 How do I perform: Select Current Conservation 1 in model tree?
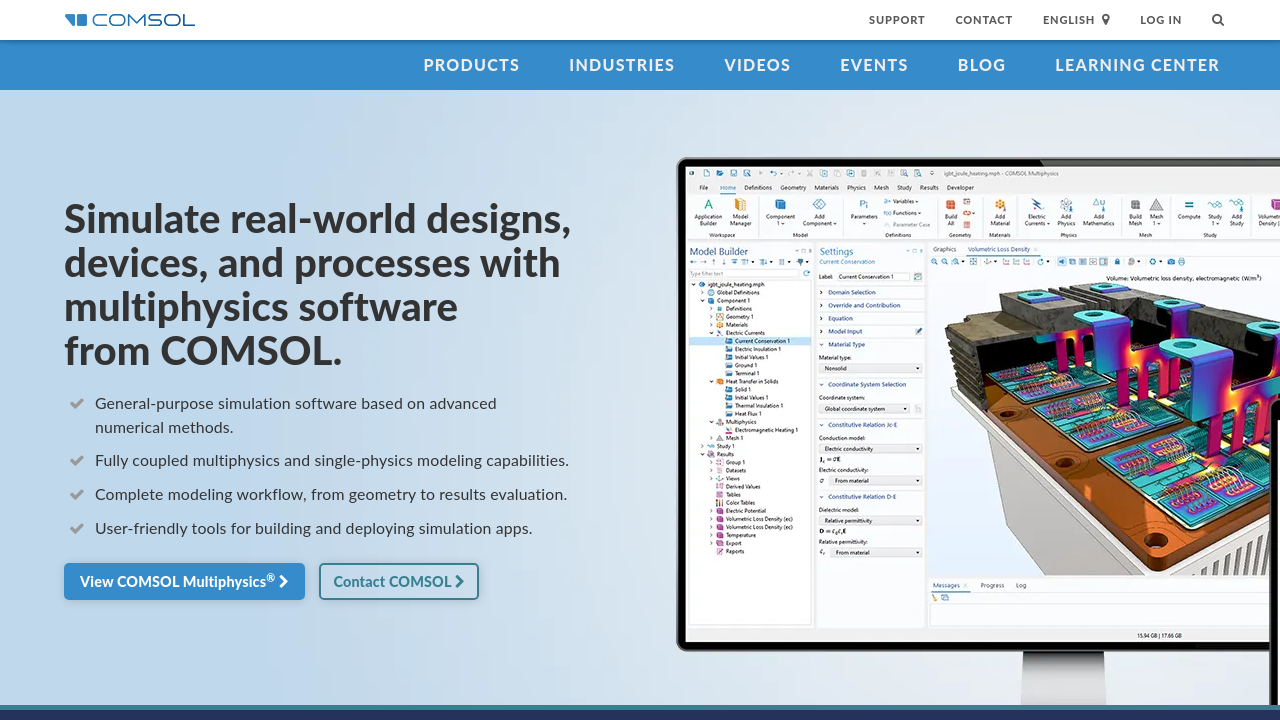tap(762, 341)
